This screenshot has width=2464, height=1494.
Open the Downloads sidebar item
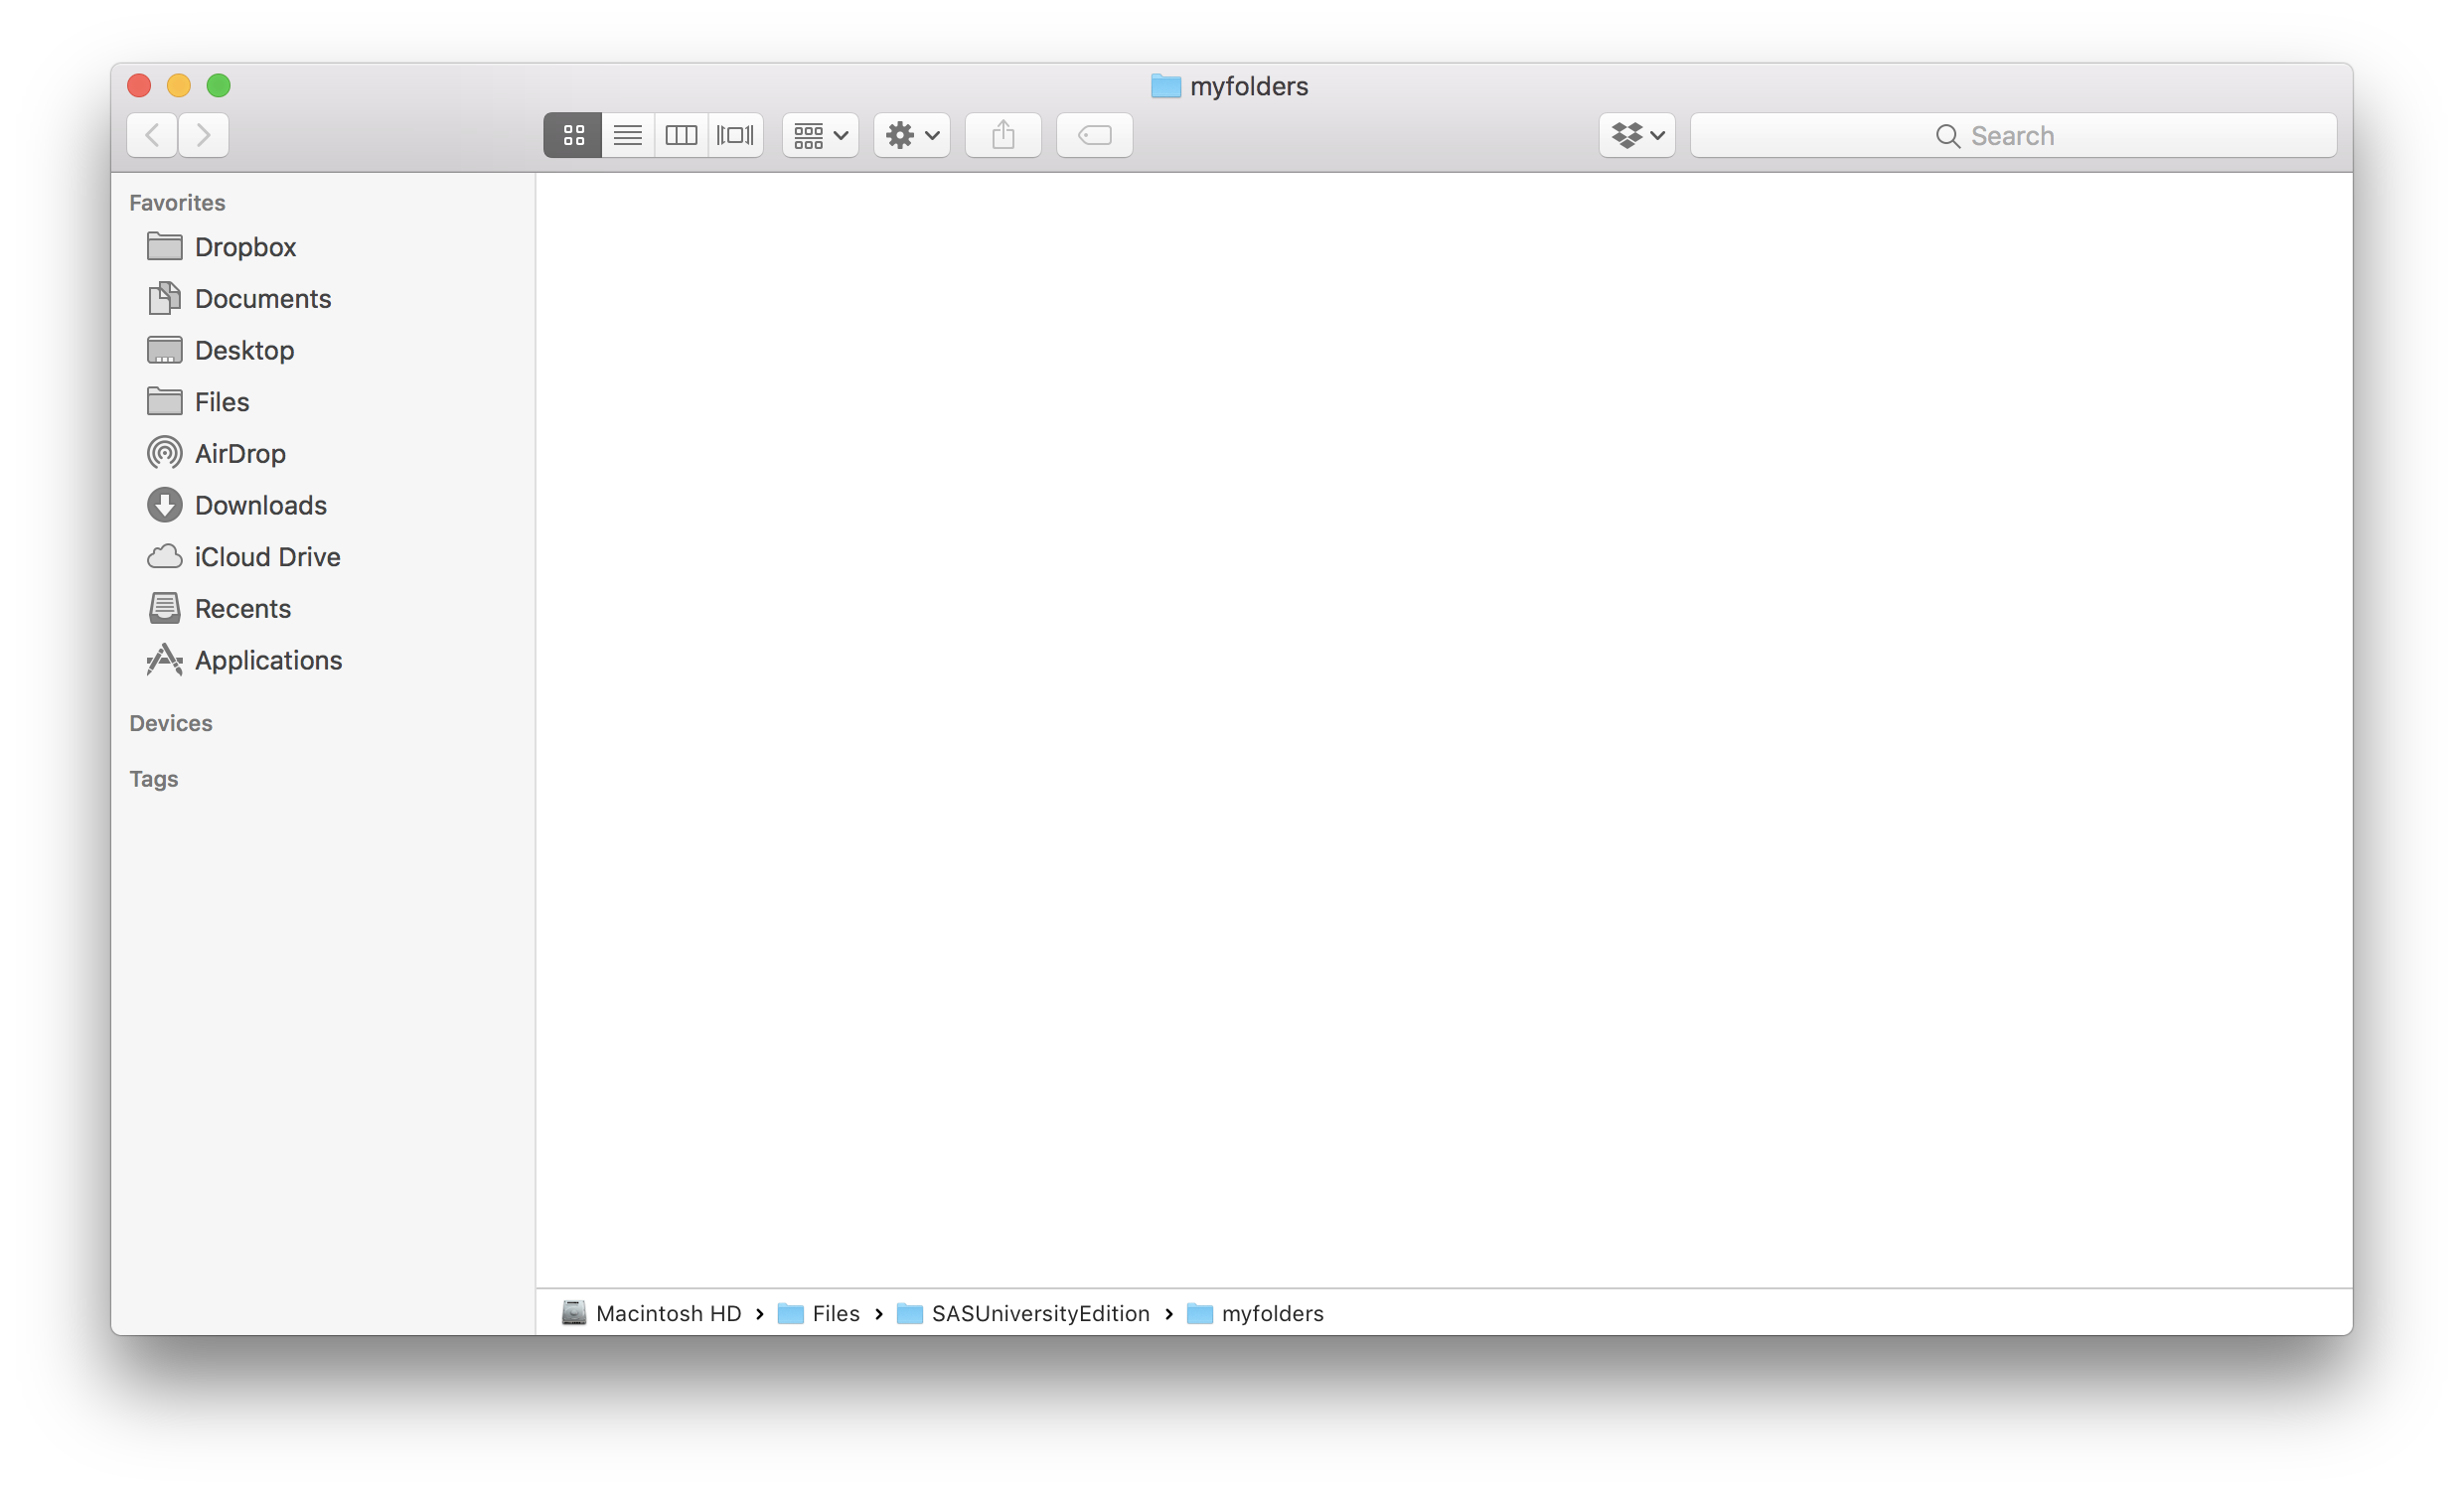click(261, 505)
